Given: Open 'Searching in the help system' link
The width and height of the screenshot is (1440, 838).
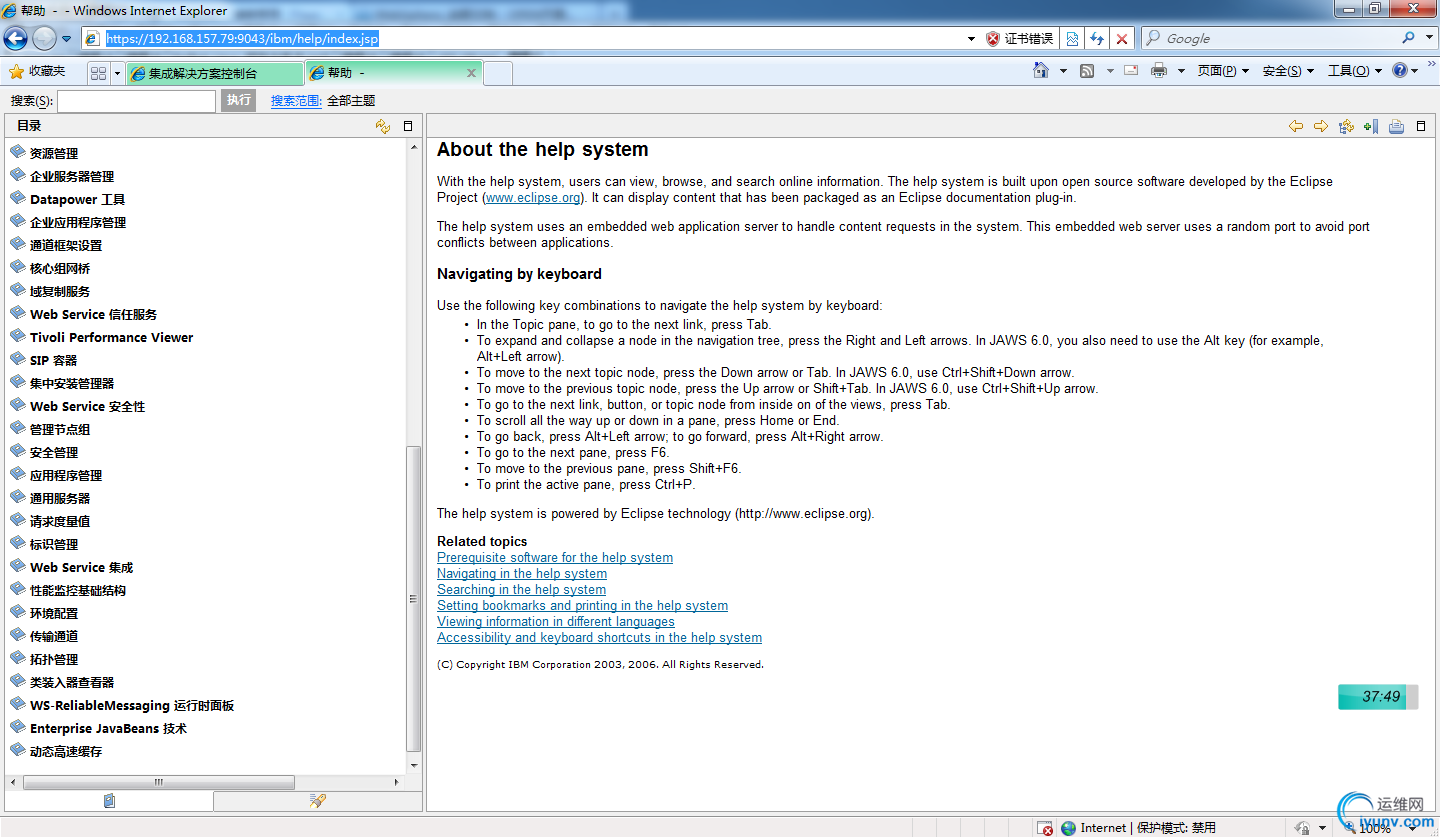Looking at the screenshot, I should coord(521,590).
